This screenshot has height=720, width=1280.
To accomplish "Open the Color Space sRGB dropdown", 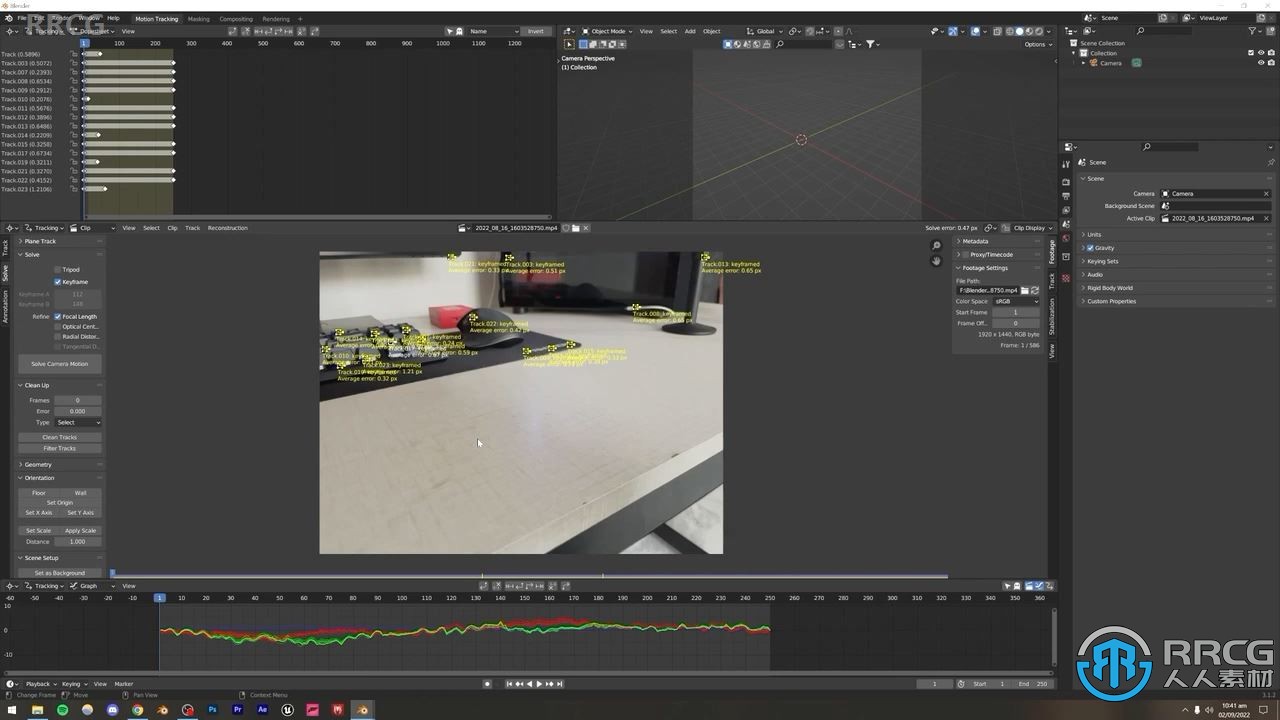I will [x=1015, y=301].
